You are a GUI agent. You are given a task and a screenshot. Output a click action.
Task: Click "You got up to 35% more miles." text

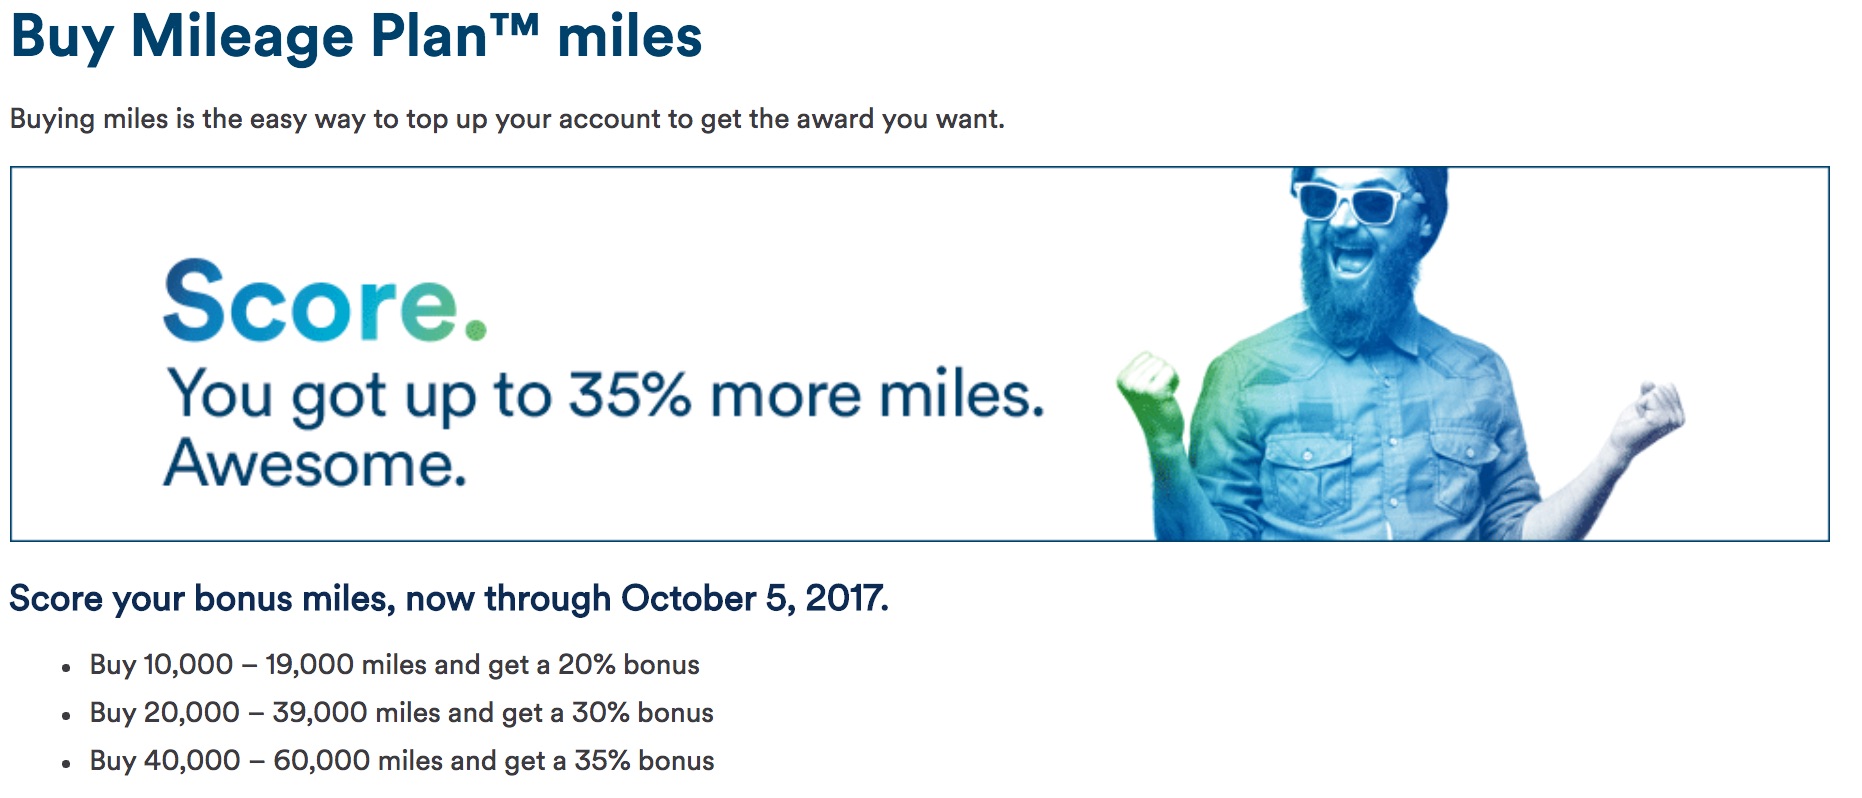tap(605, 395)
